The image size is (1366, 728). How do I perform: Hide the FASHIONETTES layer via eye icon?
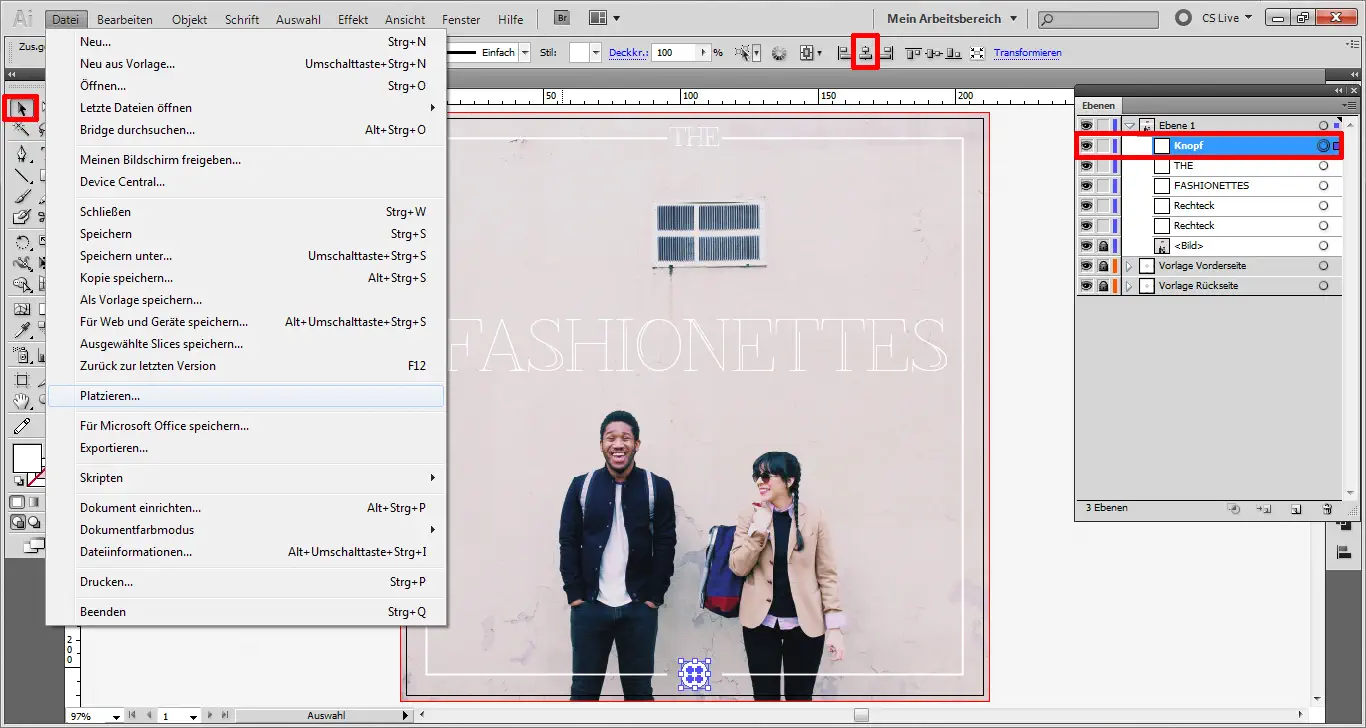click(1086, 186)
